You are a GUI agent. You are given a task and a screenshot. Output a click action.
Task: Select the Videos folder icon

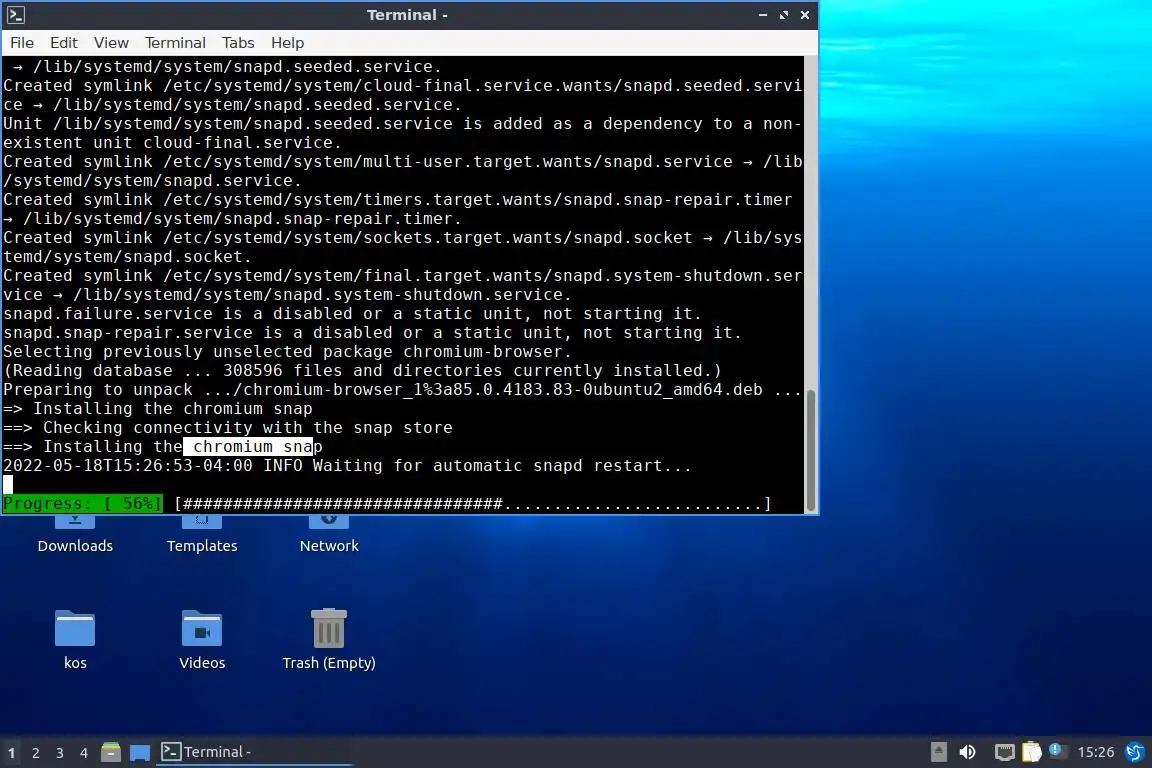point(202,639)
